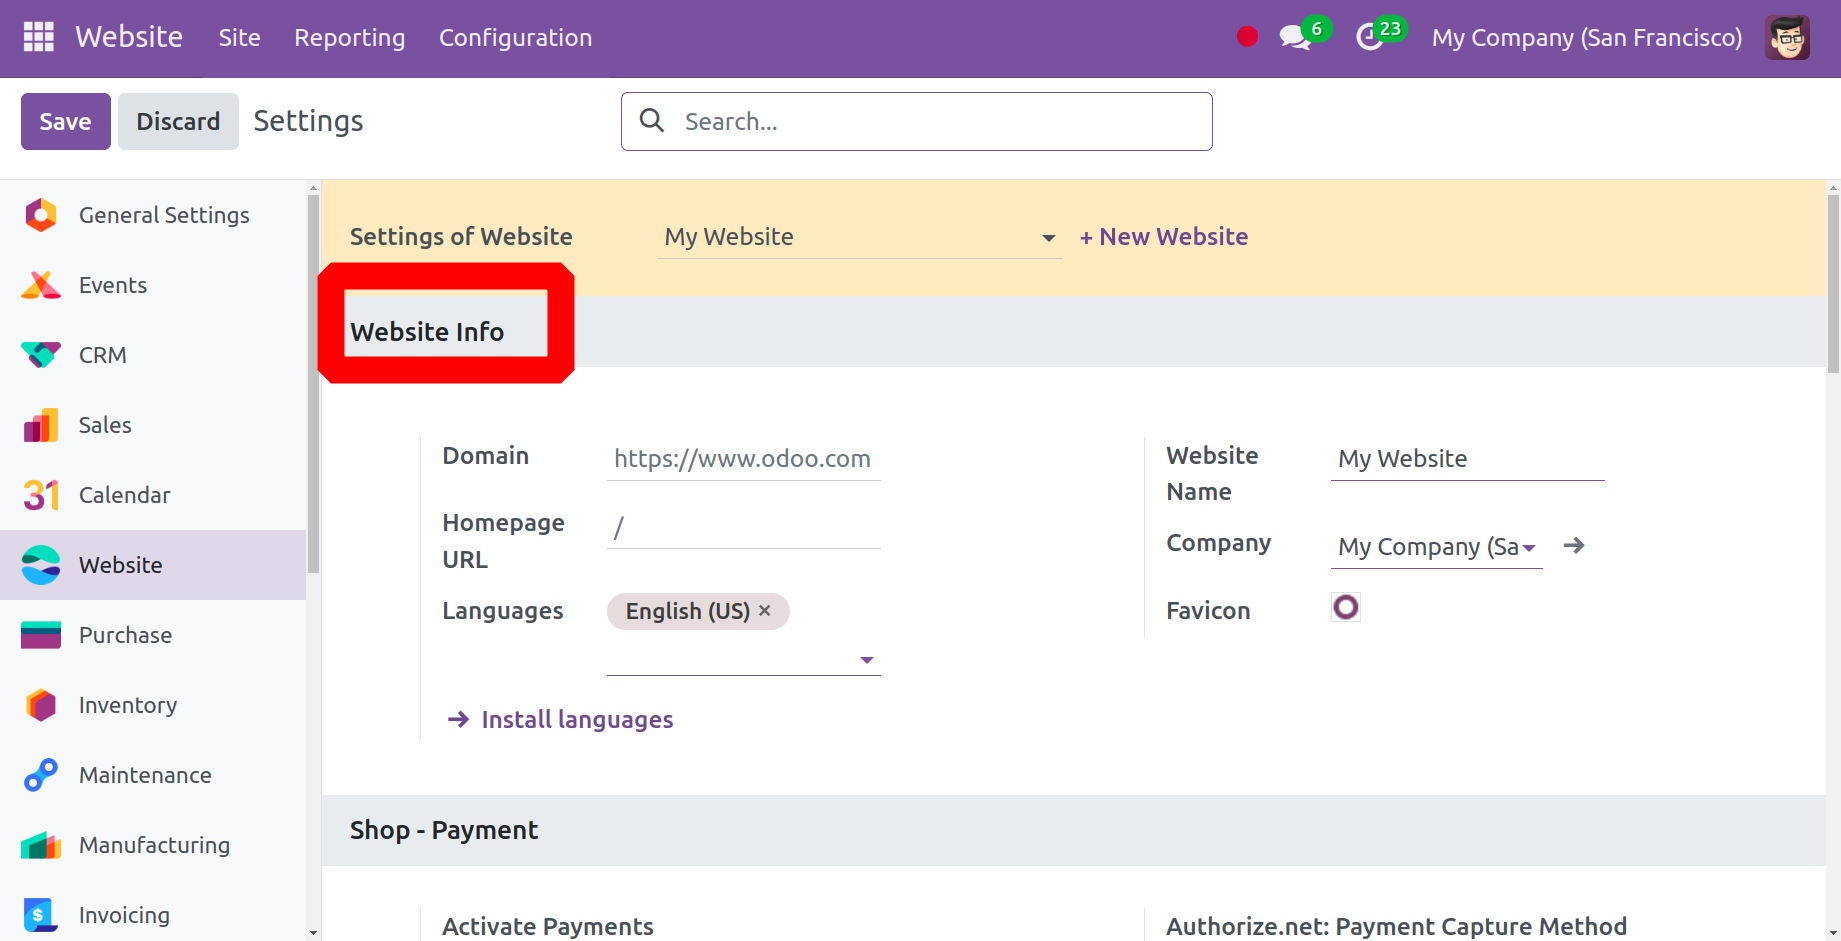This screenshot has height=941, width=1841.
Task: Open the conversations chat bubble icon
Action: pyautogui.click(x=1295, y=38)
